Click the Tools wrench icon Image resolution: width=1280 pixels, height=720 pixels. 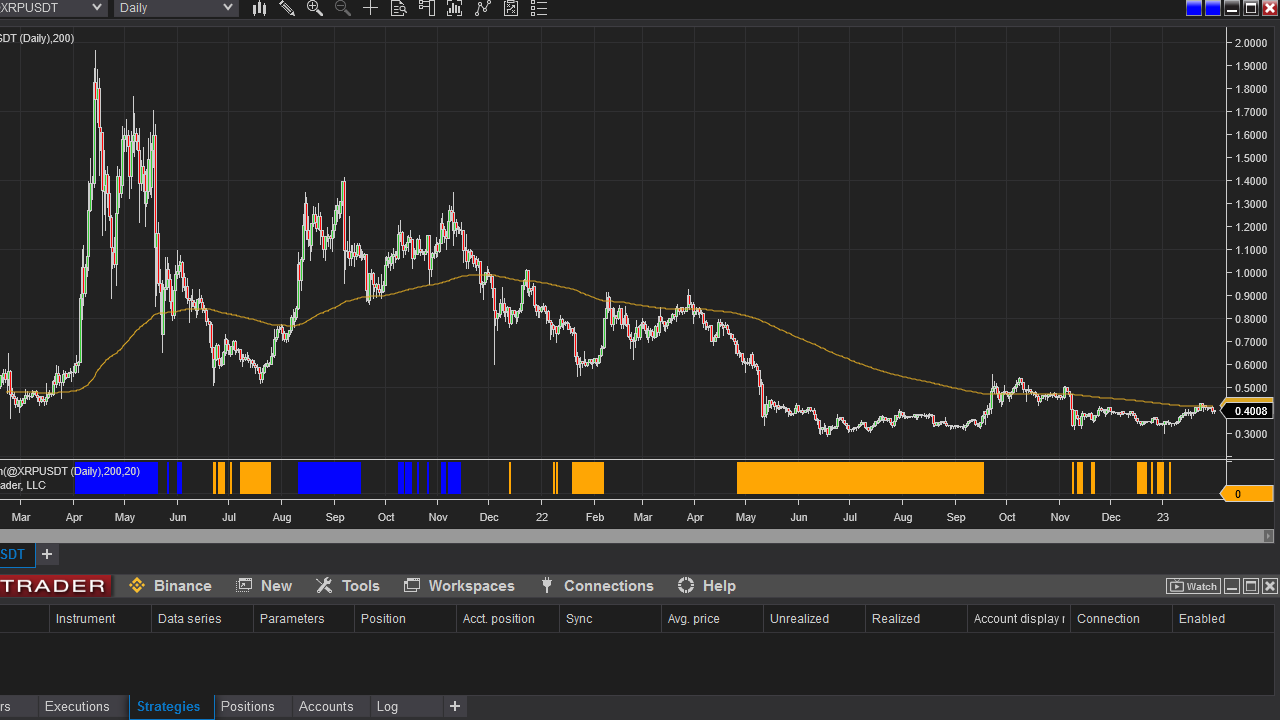(324, 586)
